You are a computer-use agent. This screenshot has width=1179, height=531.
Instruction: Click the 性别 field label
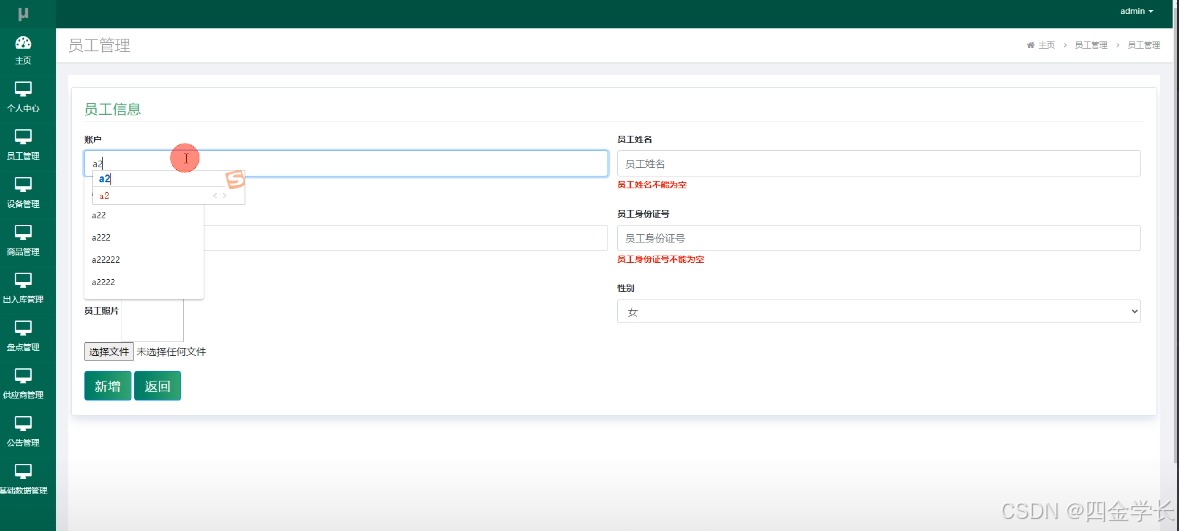coord(626,289)
